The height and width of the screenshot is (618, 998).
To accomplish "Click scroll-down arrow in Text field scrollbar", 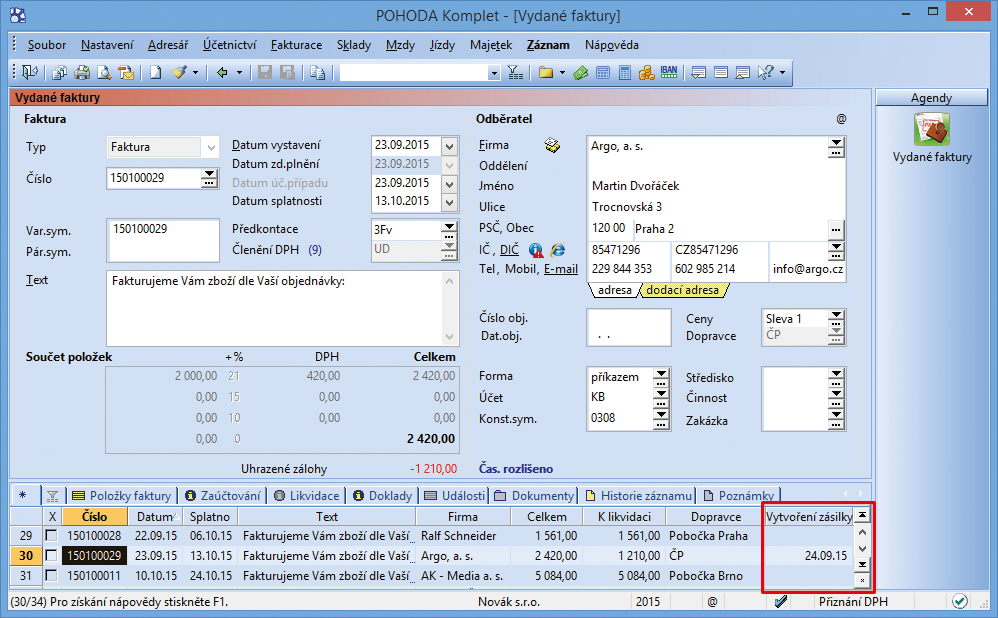I will coord(450,337).
